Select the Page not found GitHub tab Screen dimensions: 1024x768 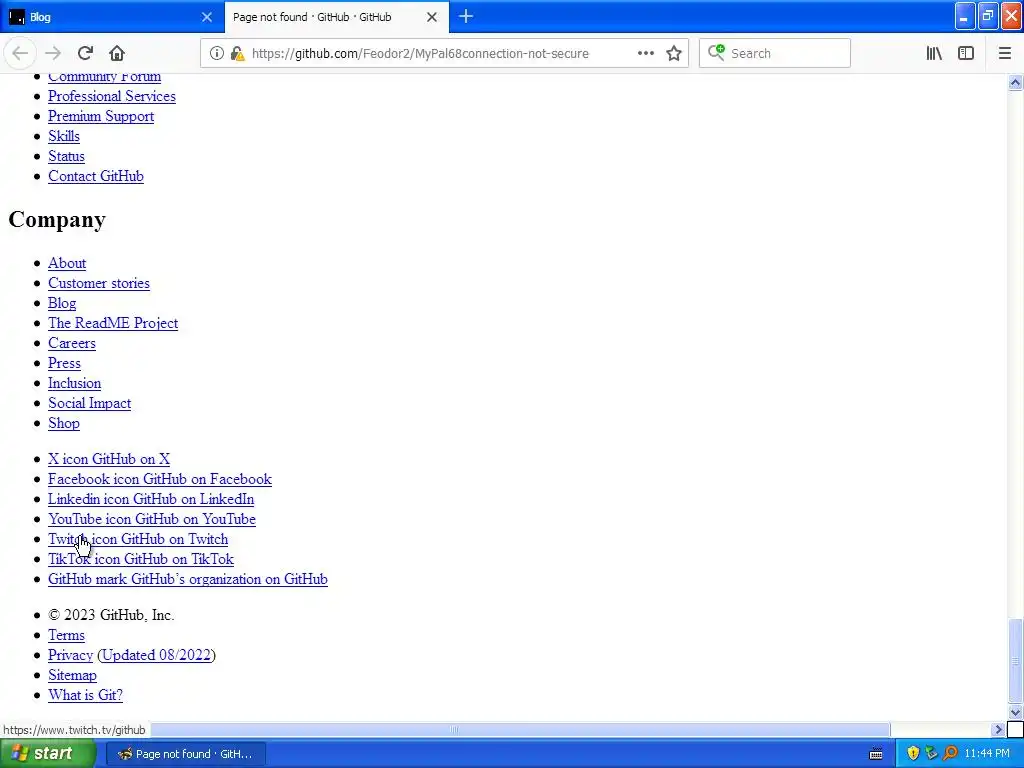(x=336, y=17)
